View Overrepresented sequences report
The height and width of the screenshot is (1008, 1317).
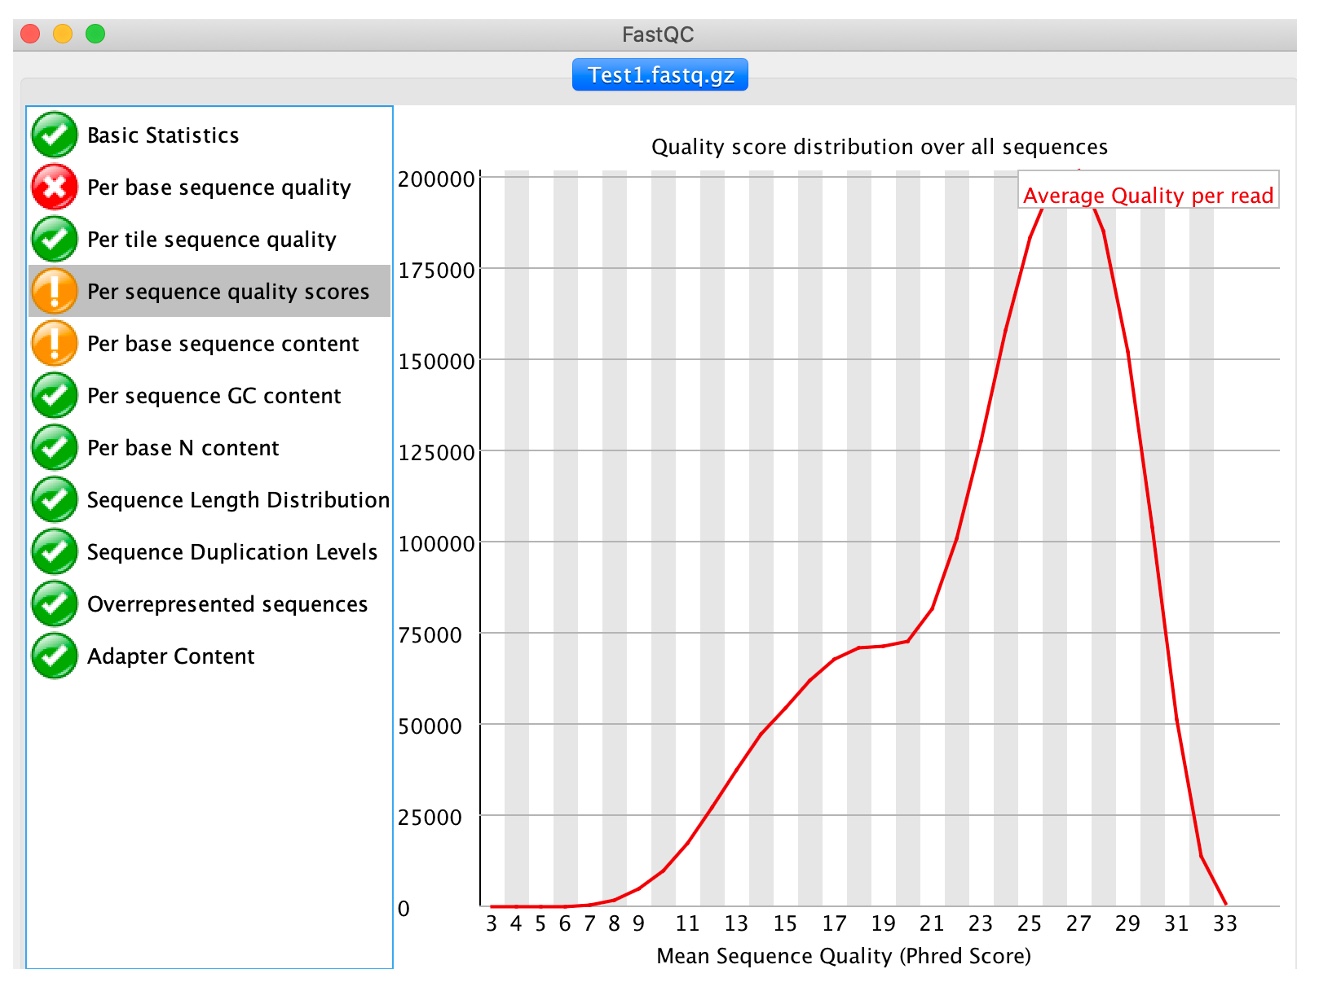coord(227,604)
